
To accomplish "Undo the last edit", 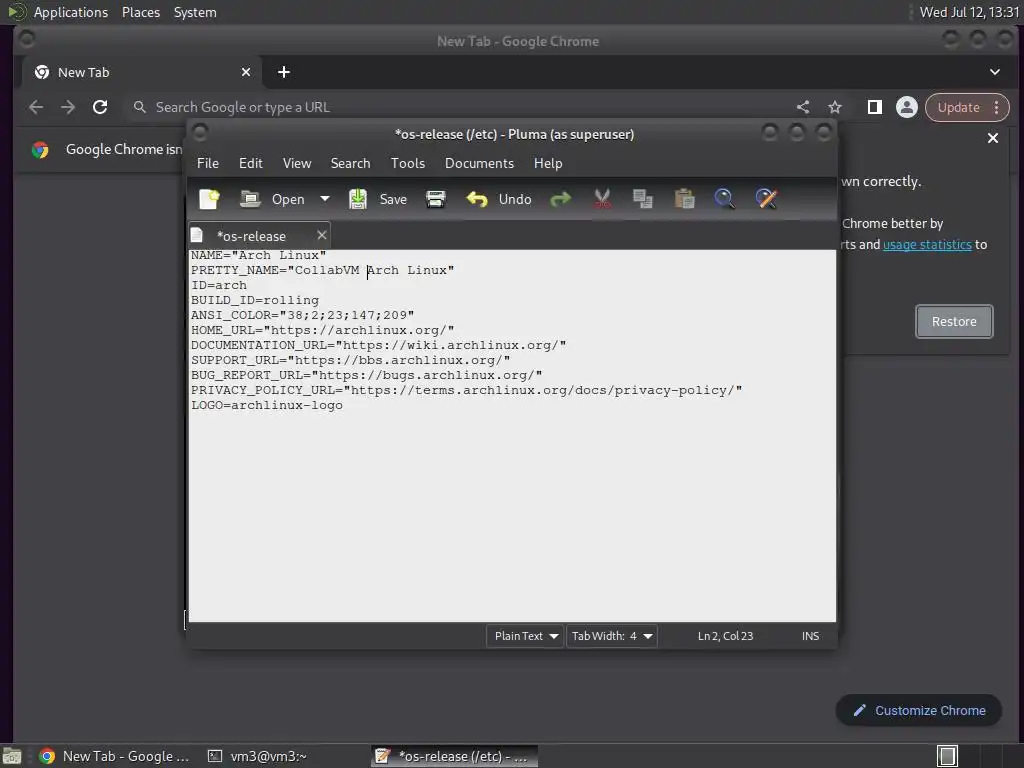I will [x=499, y=199].
